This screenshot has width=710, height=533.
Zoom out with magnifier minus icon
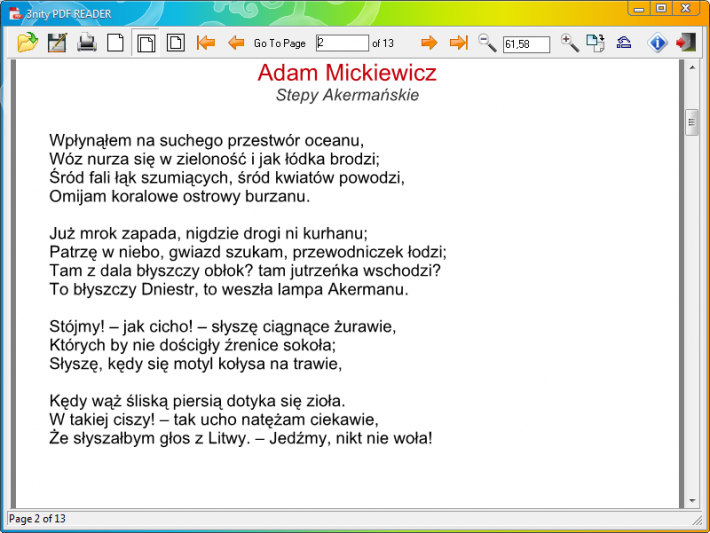488,43
